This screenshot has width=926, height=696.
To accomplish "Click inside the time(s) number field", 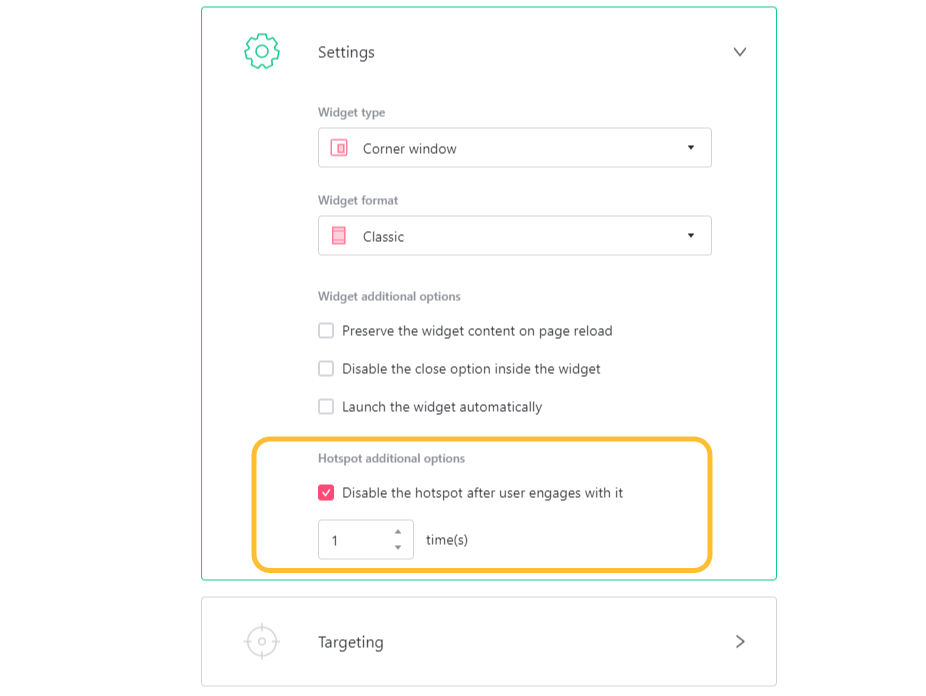I will click(x=350, y=539).
